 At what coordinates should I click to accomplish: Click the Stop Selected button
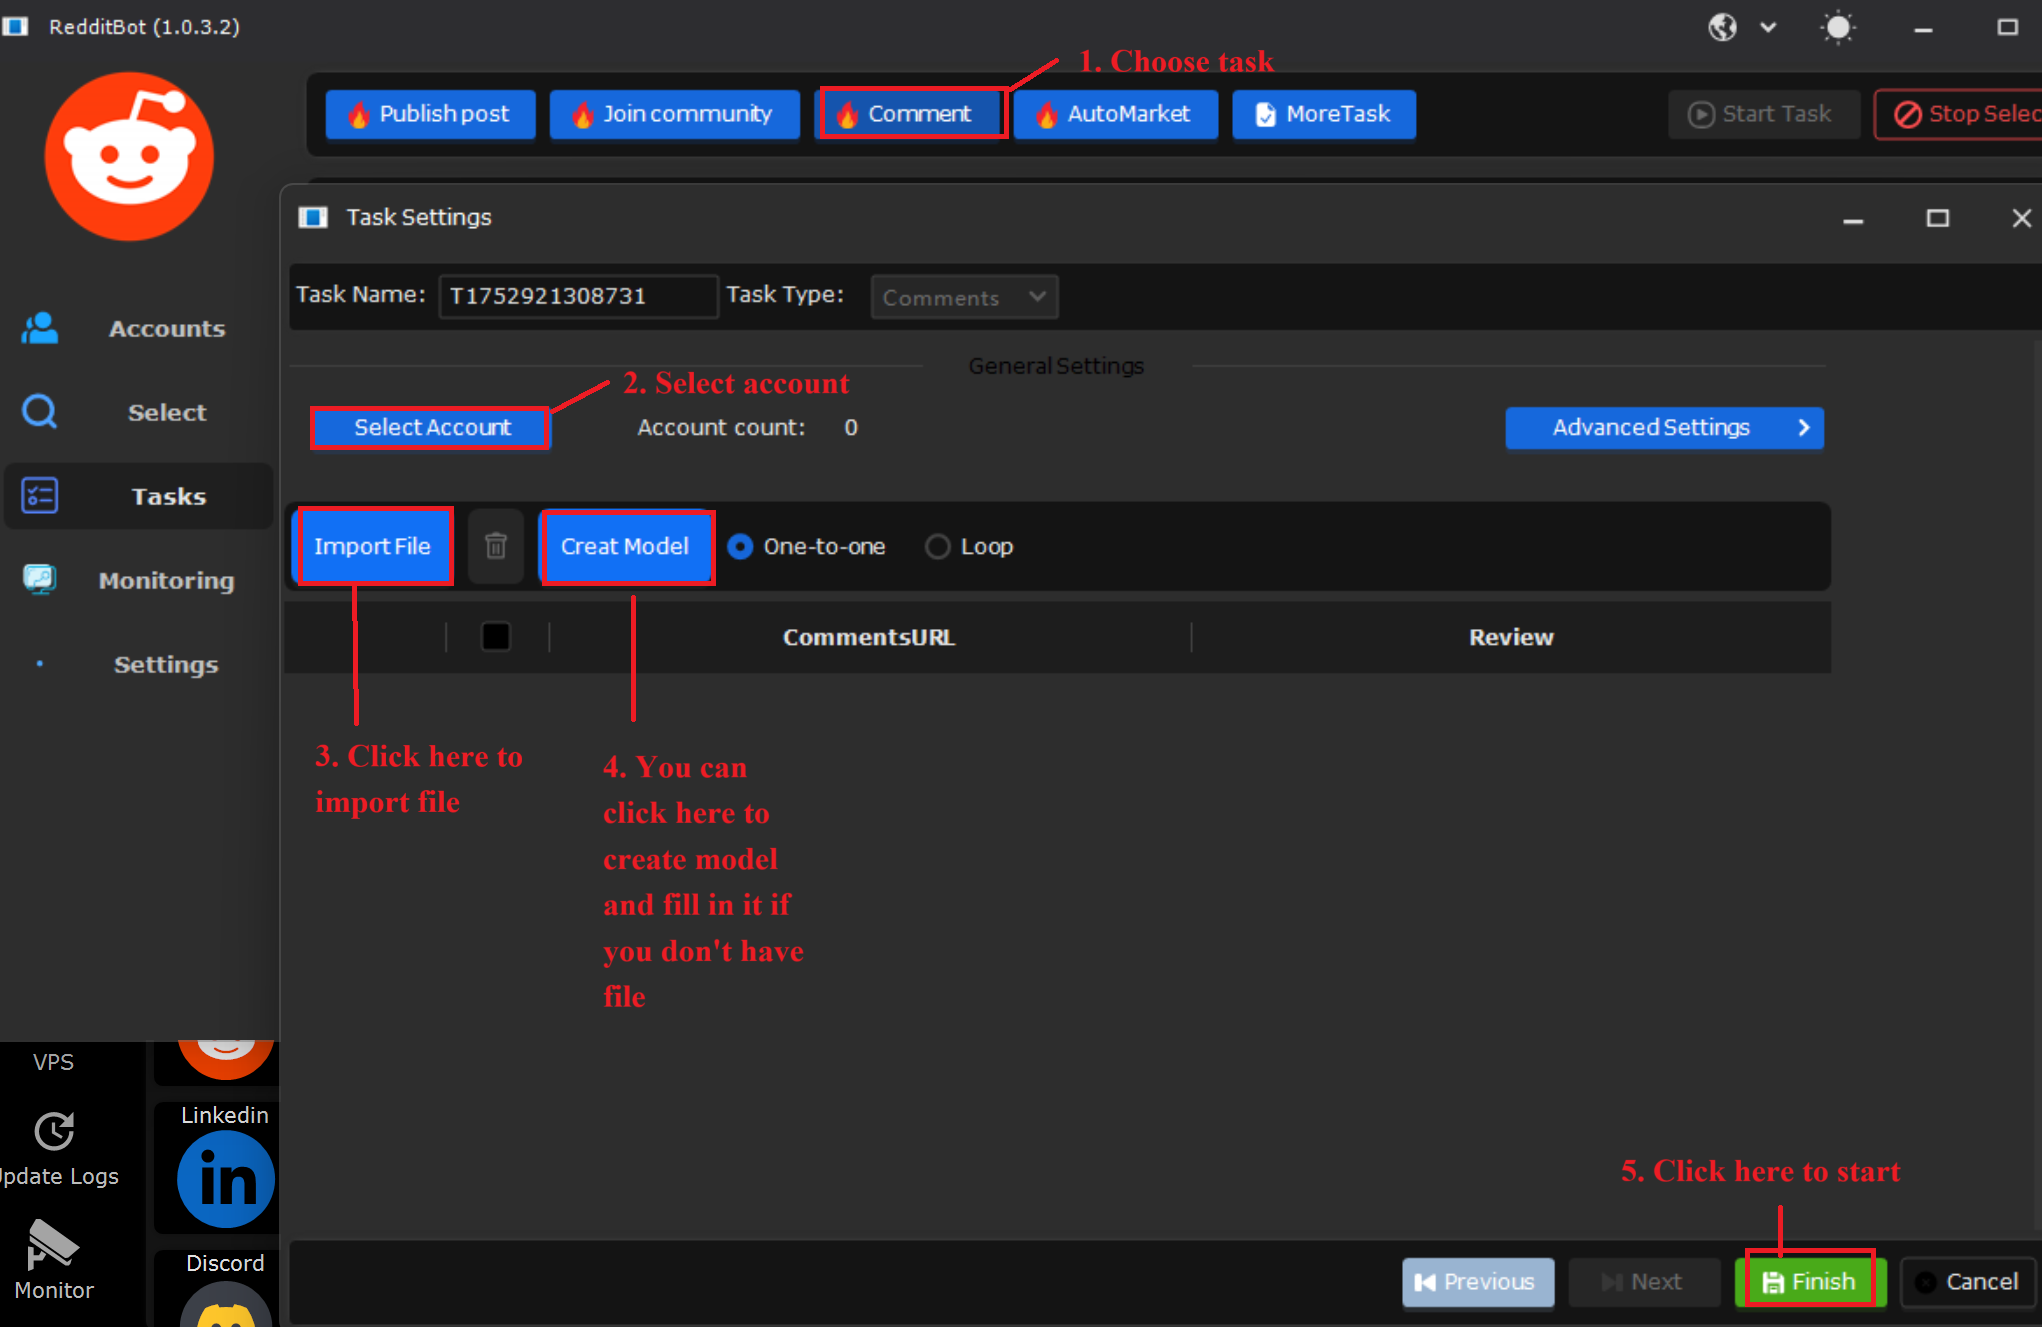pos(1959,114)
